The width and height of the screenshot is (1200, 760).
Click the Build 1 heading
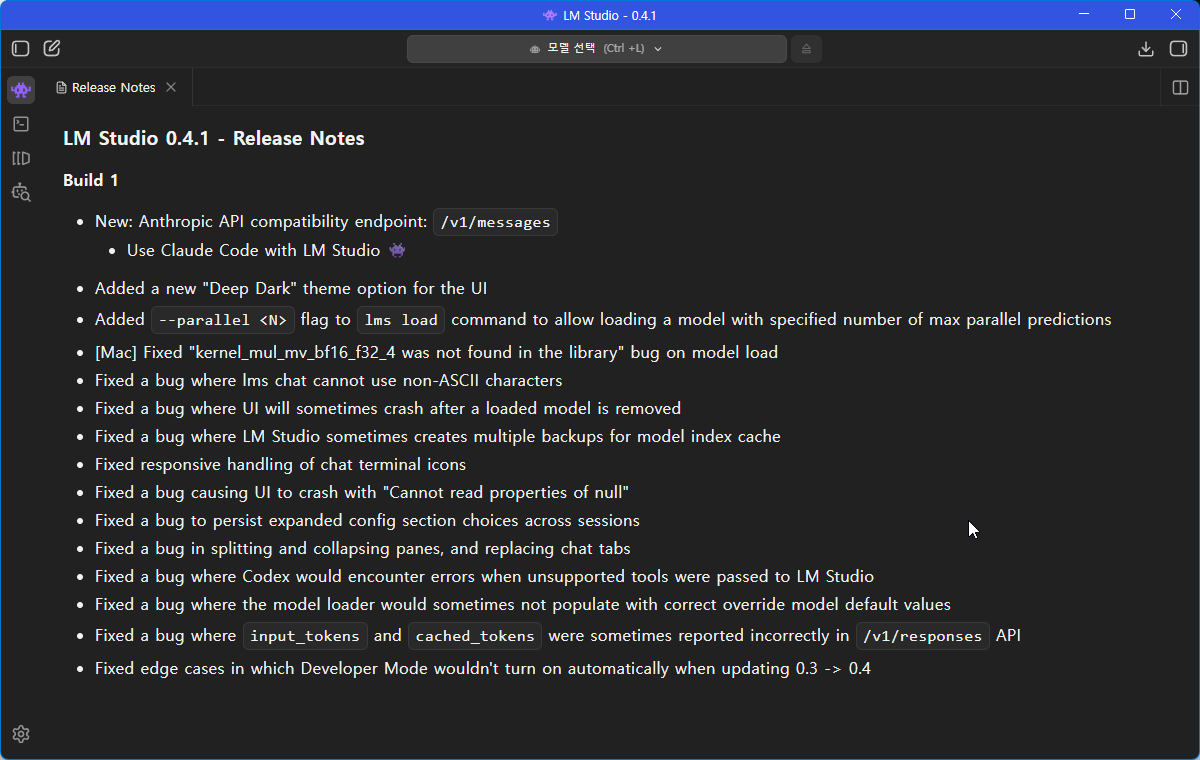coord(91,180)
